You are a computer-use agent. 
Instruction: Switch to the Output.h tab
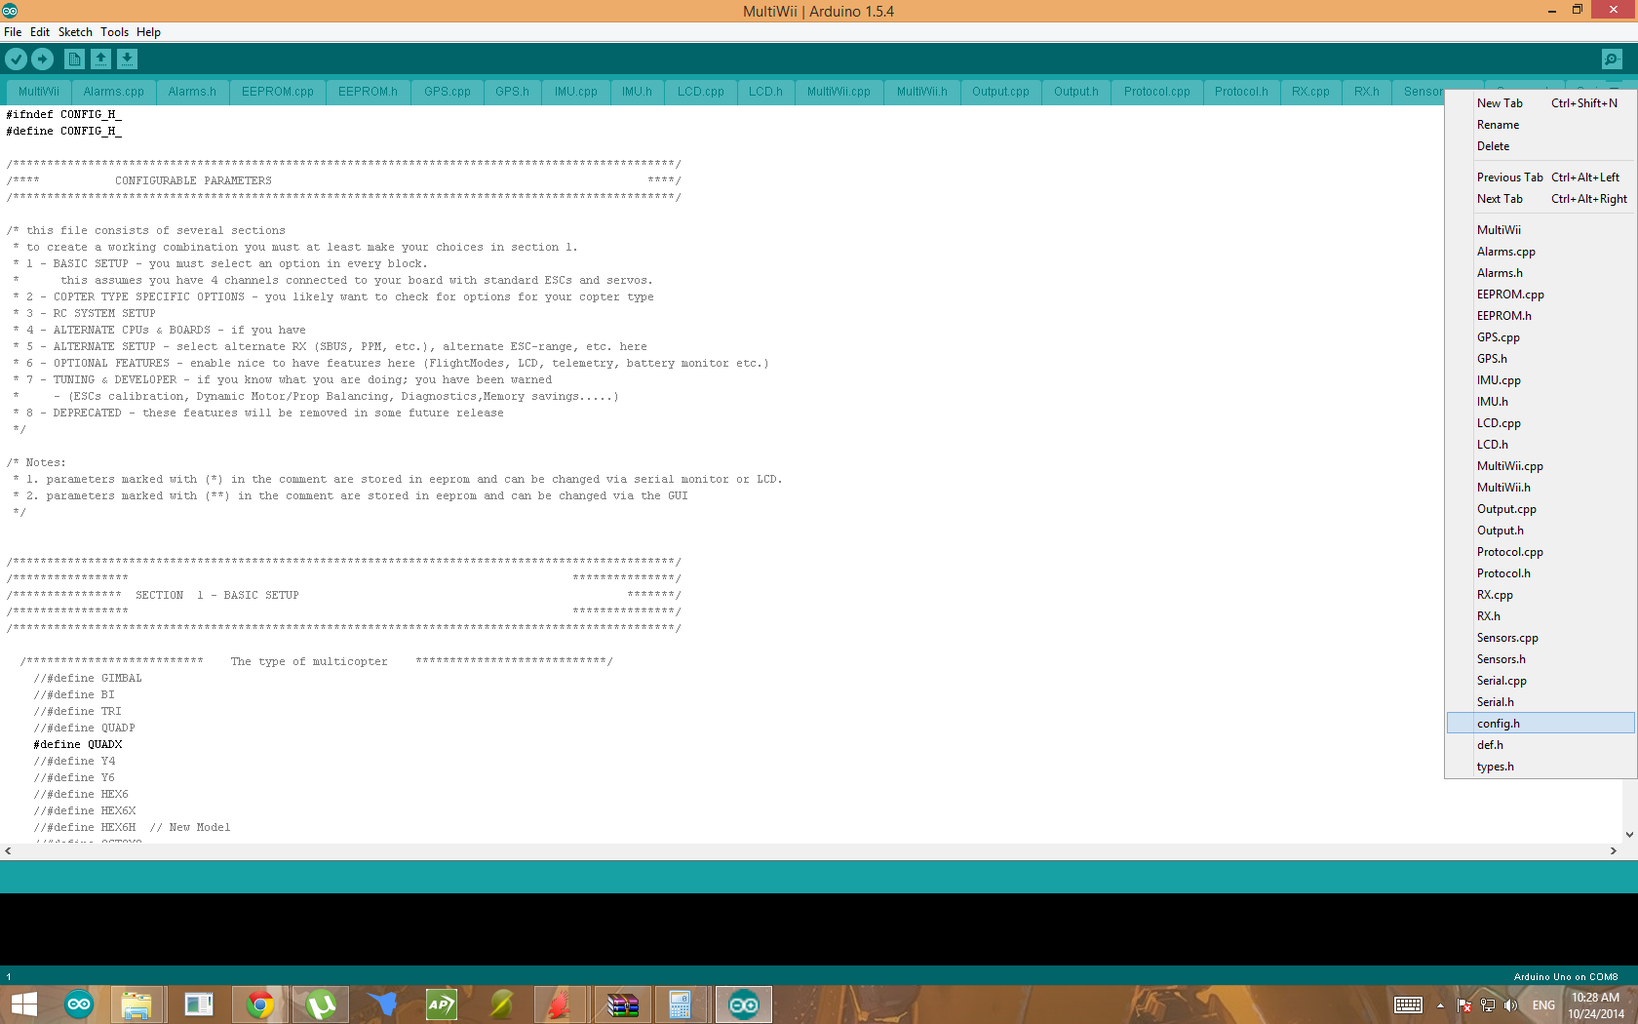tap(1076, 91)
